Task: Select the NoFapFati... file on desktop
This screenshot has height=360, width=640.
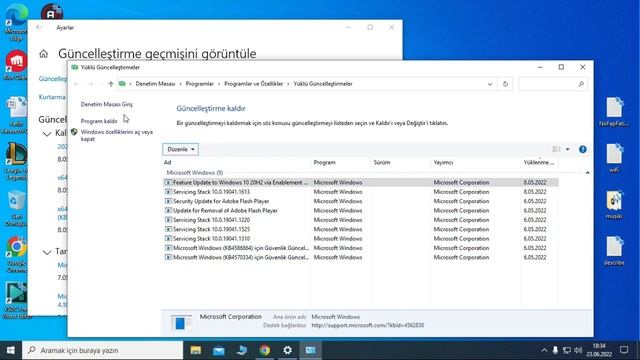Action: (614, 112)
